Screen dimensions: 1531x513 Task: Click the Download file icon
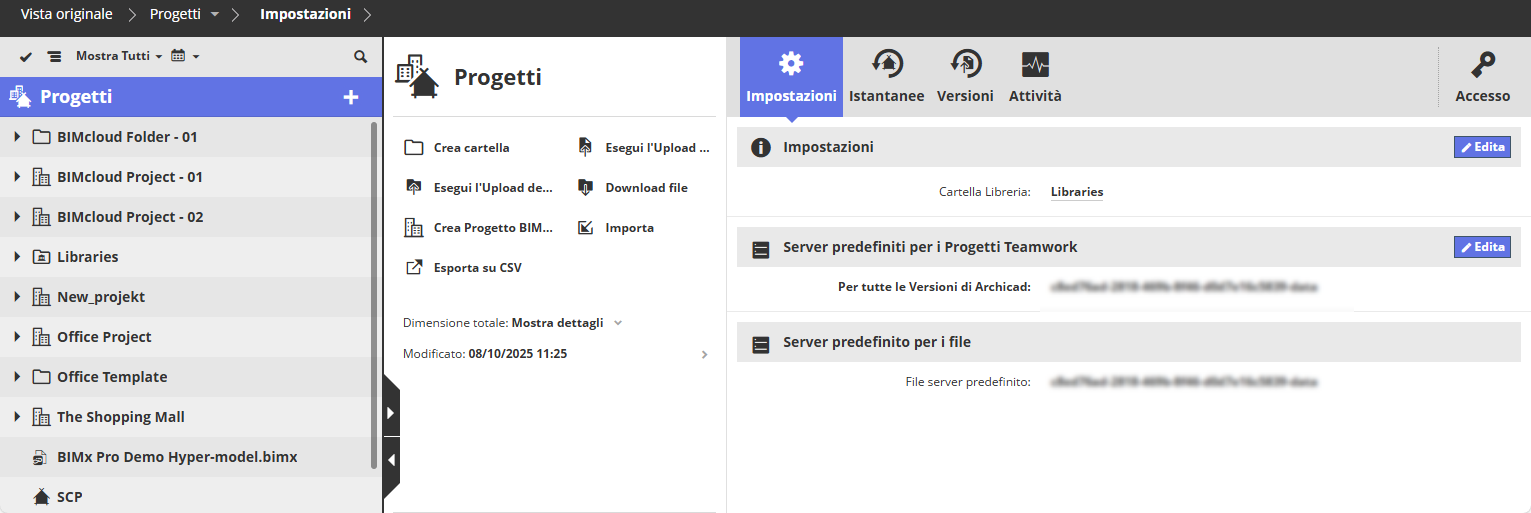coord(586,188)
